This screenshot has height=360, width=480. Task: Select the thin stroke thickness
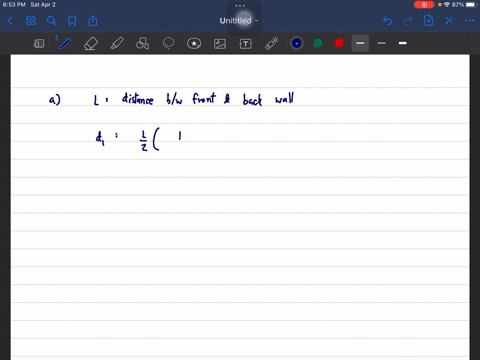382,43
